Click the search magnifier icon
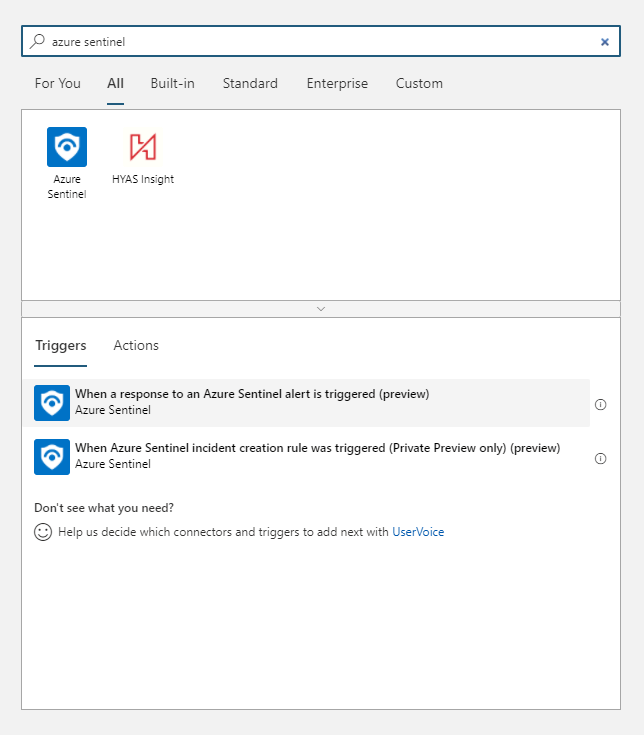This screenshot has width=644, height=735. (38, 41)
